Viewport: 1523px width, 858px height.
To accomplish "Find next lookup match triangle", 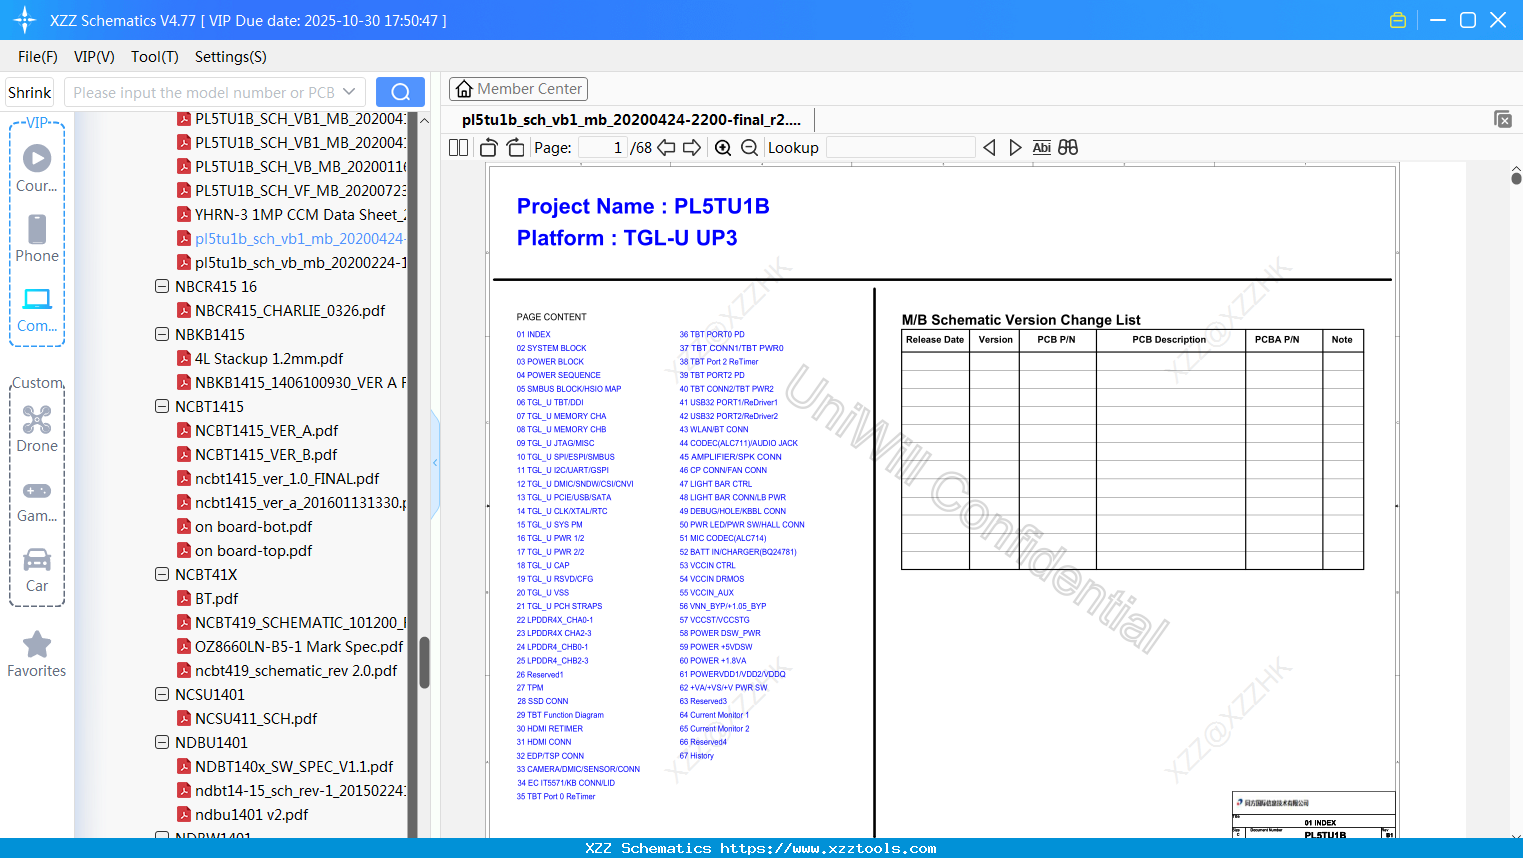I will click(1015, 148).
